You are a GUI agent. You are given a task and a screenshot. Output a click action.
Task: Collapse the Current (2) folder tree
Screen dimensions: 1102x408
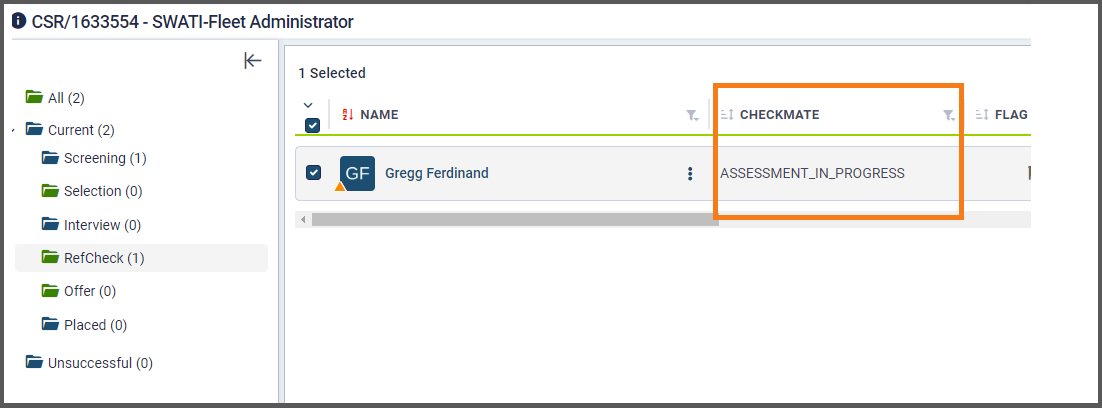tap(15, 131)
